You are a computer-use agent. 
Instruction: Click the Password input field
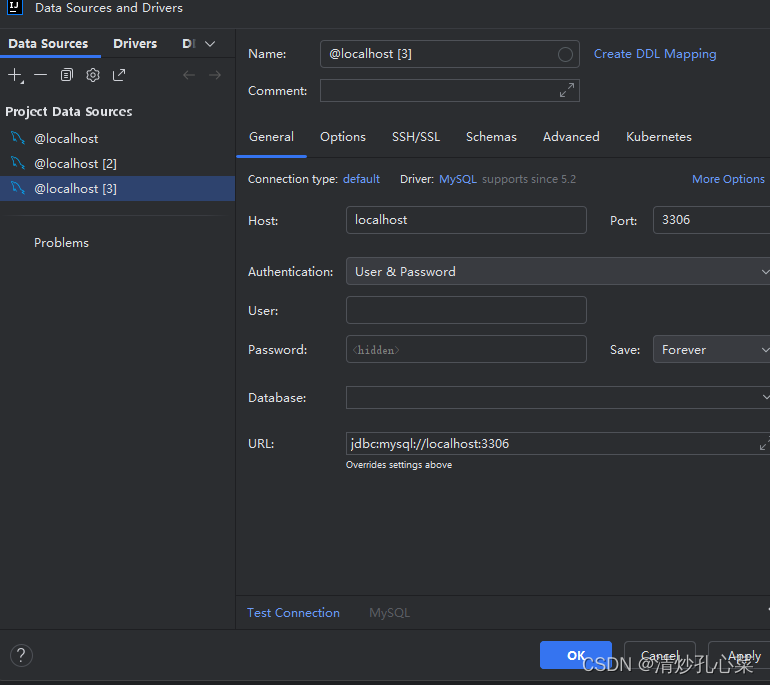466,349
